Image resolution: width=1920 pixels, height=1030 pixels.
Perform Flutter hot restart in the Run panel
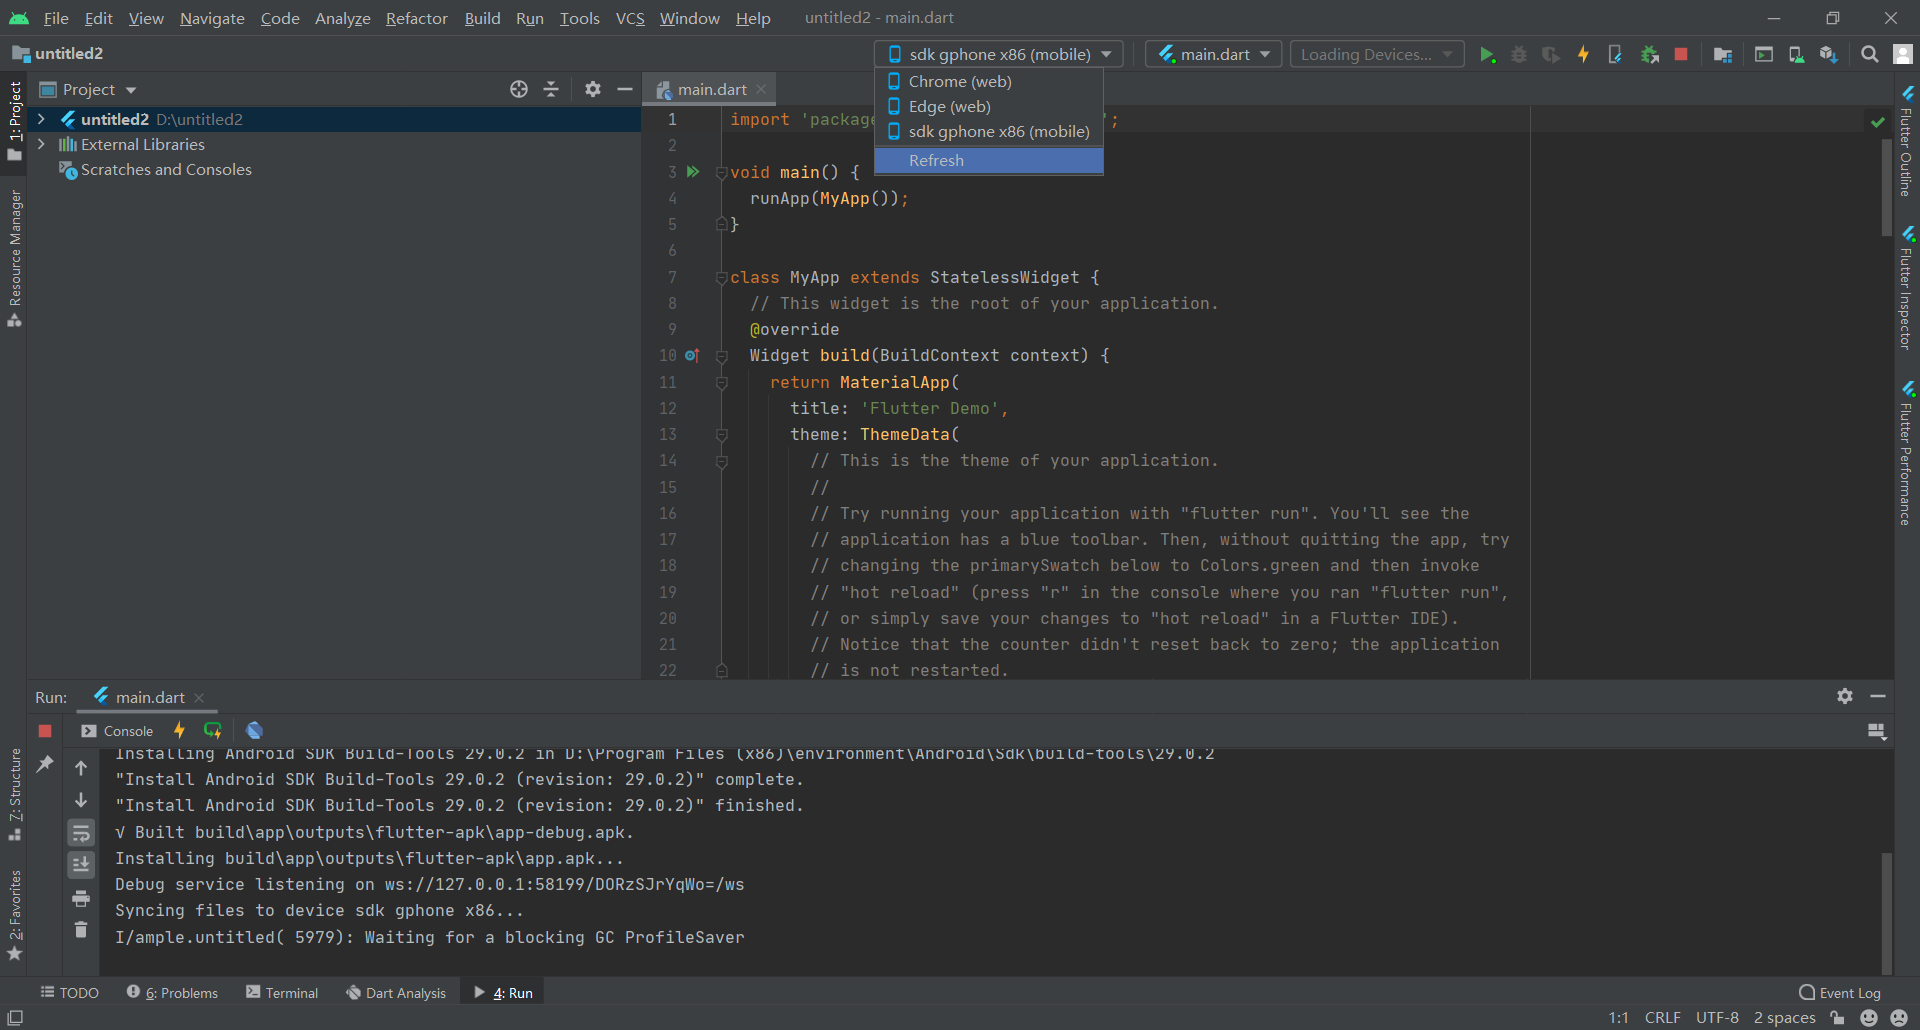[213, 730]
